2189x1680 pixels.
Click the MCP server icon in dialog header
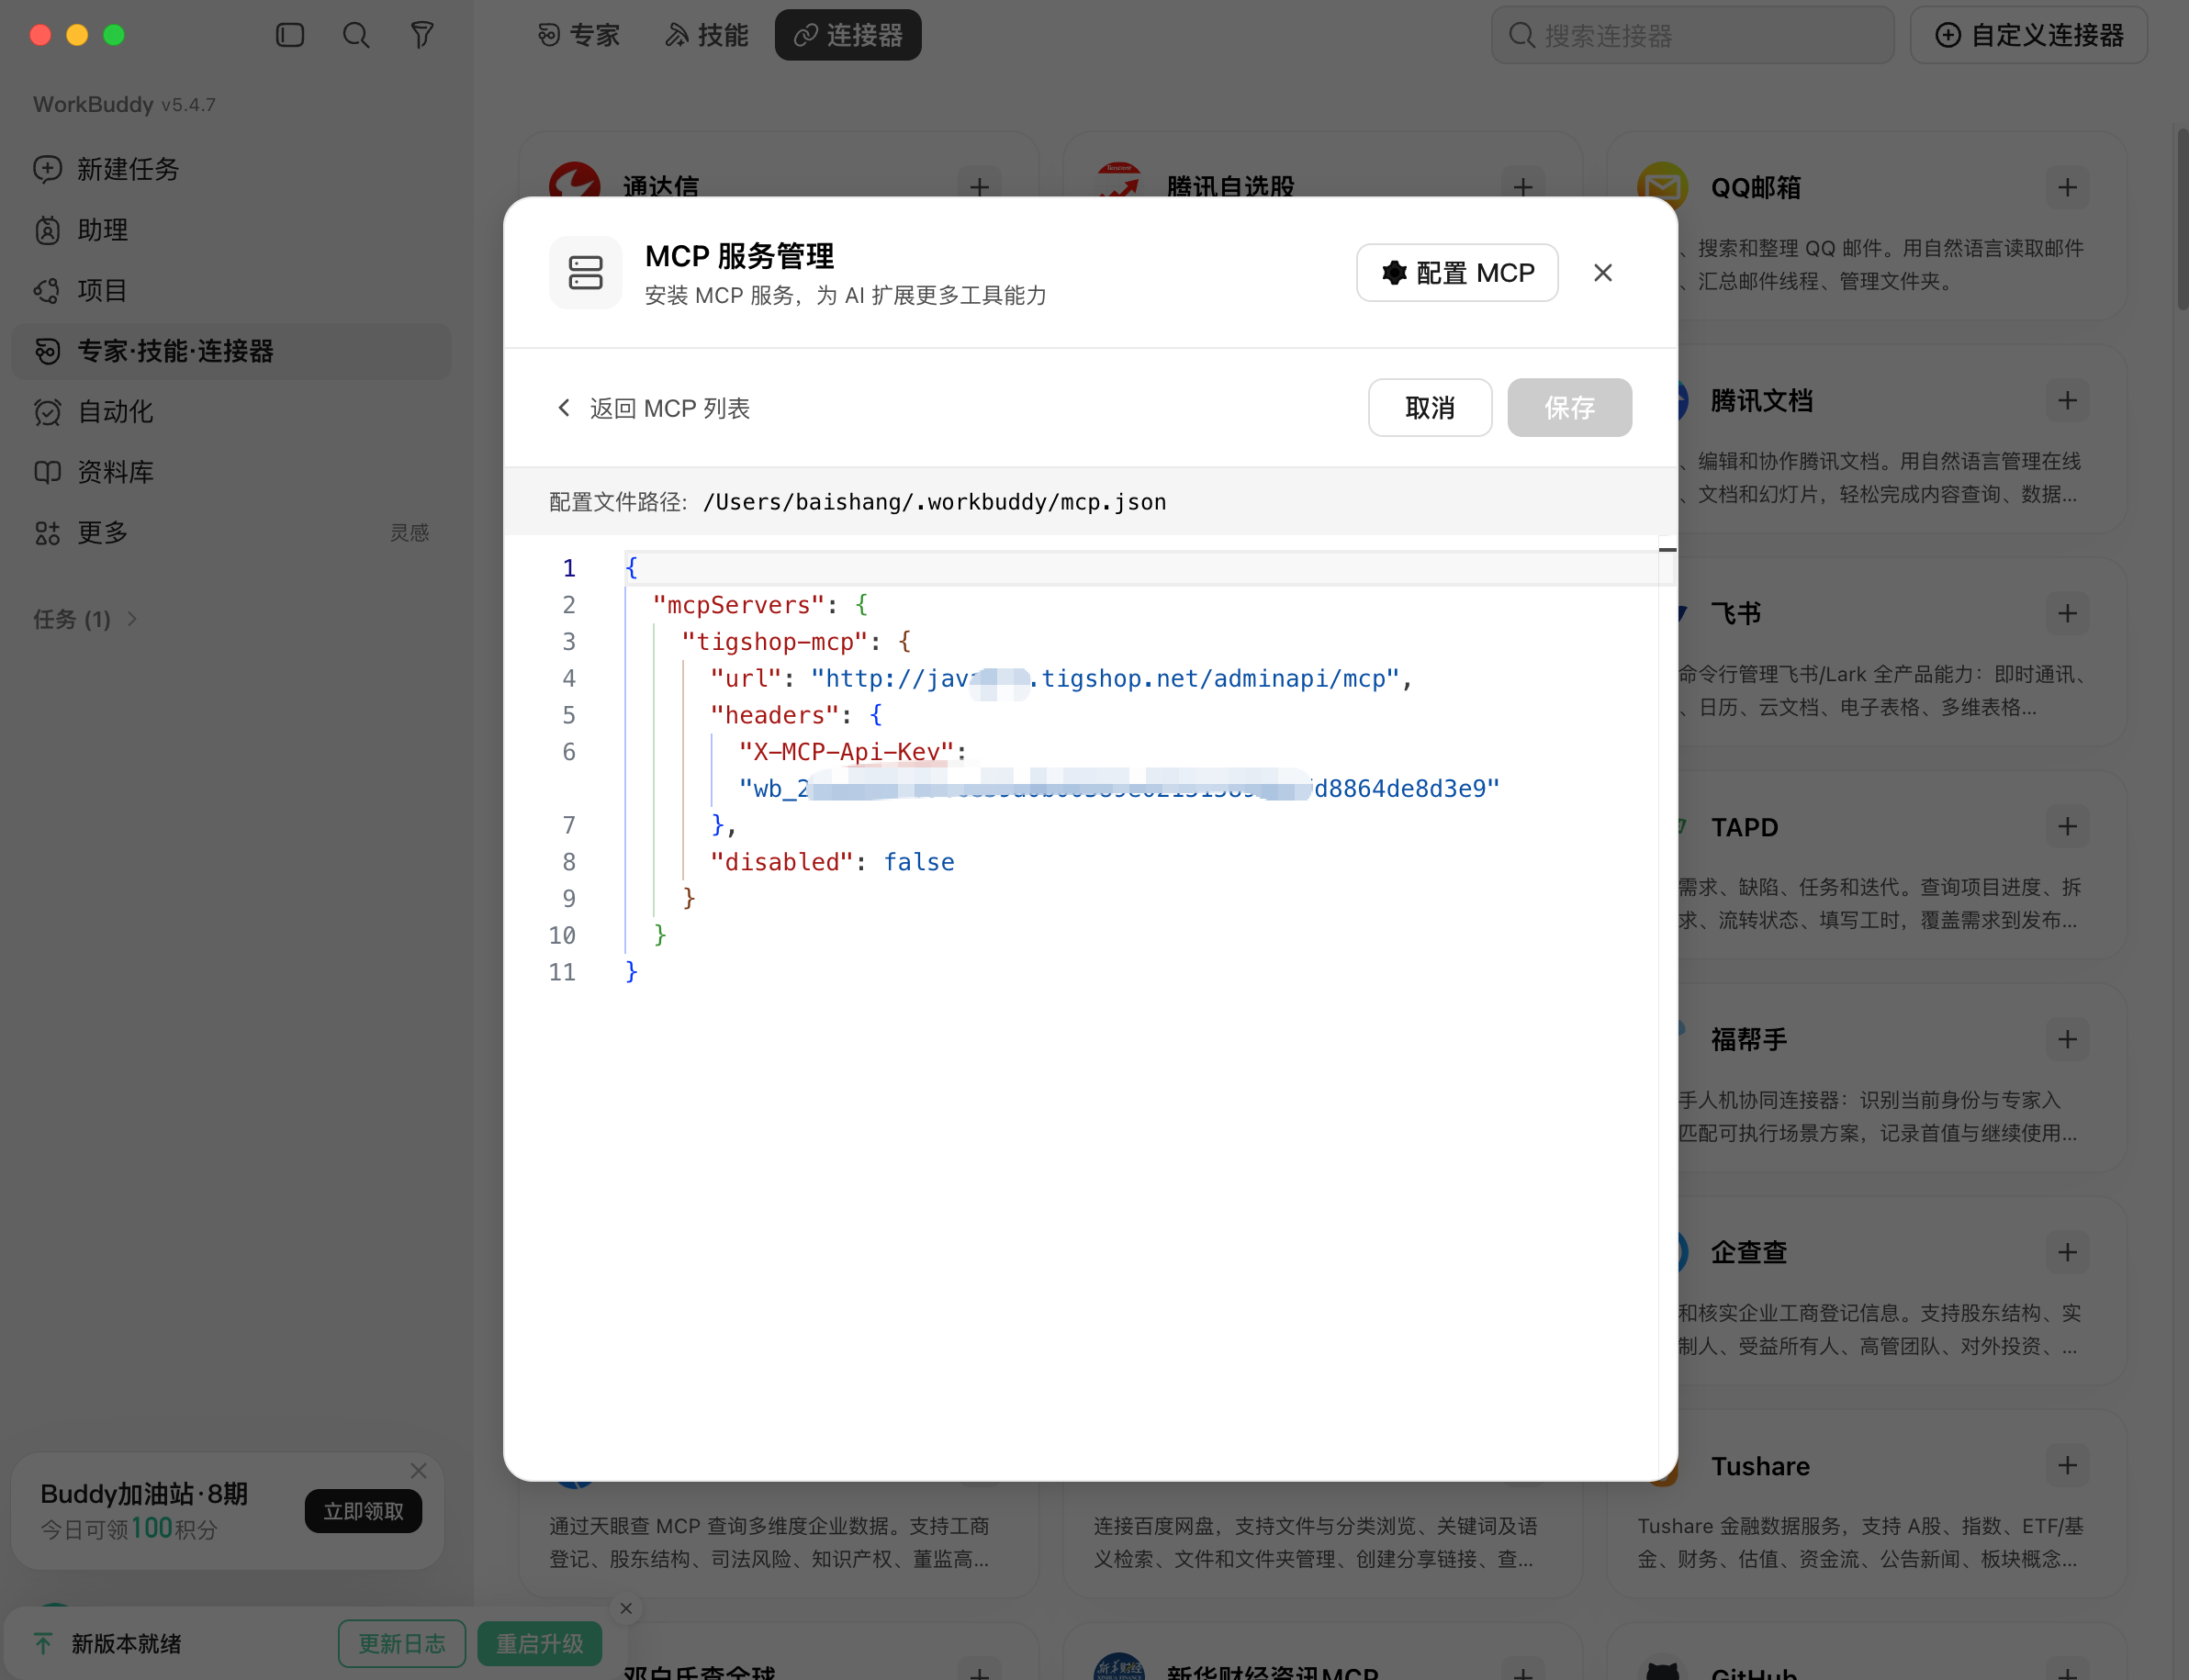click(x=586, y=273)
